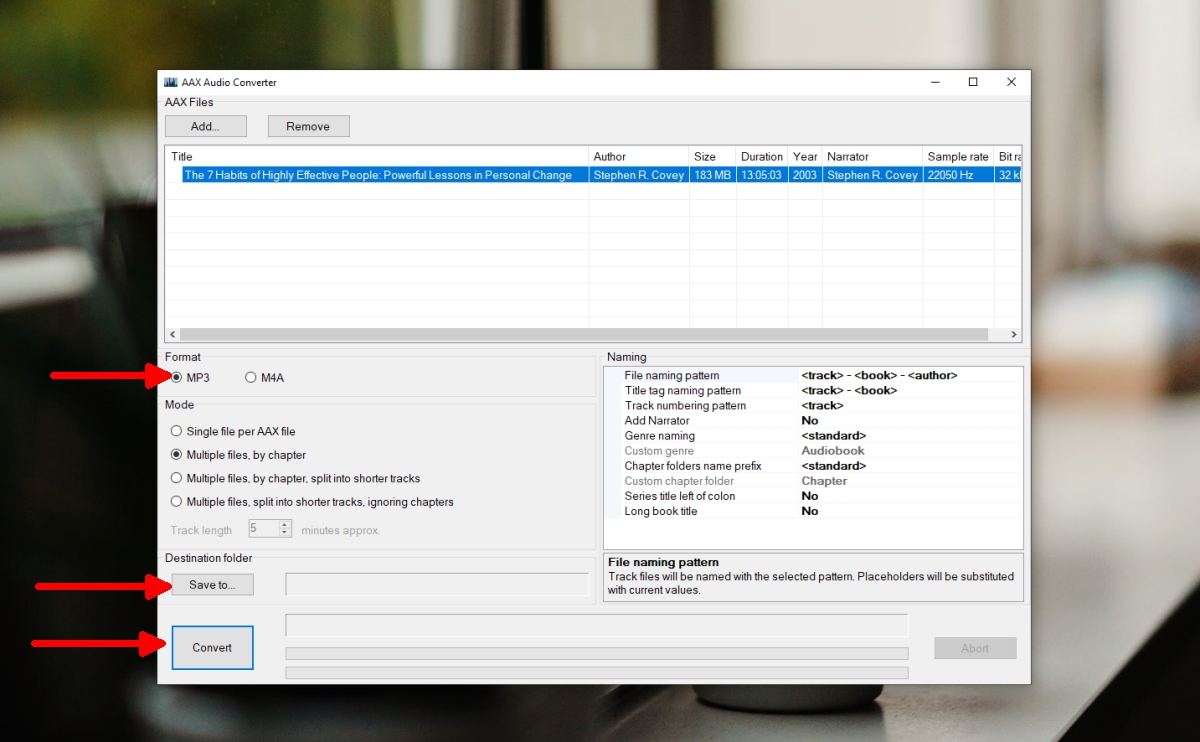This screenshot has width=1200, height=742.
Task: Click the Track length number field
Action: [263, 529]
